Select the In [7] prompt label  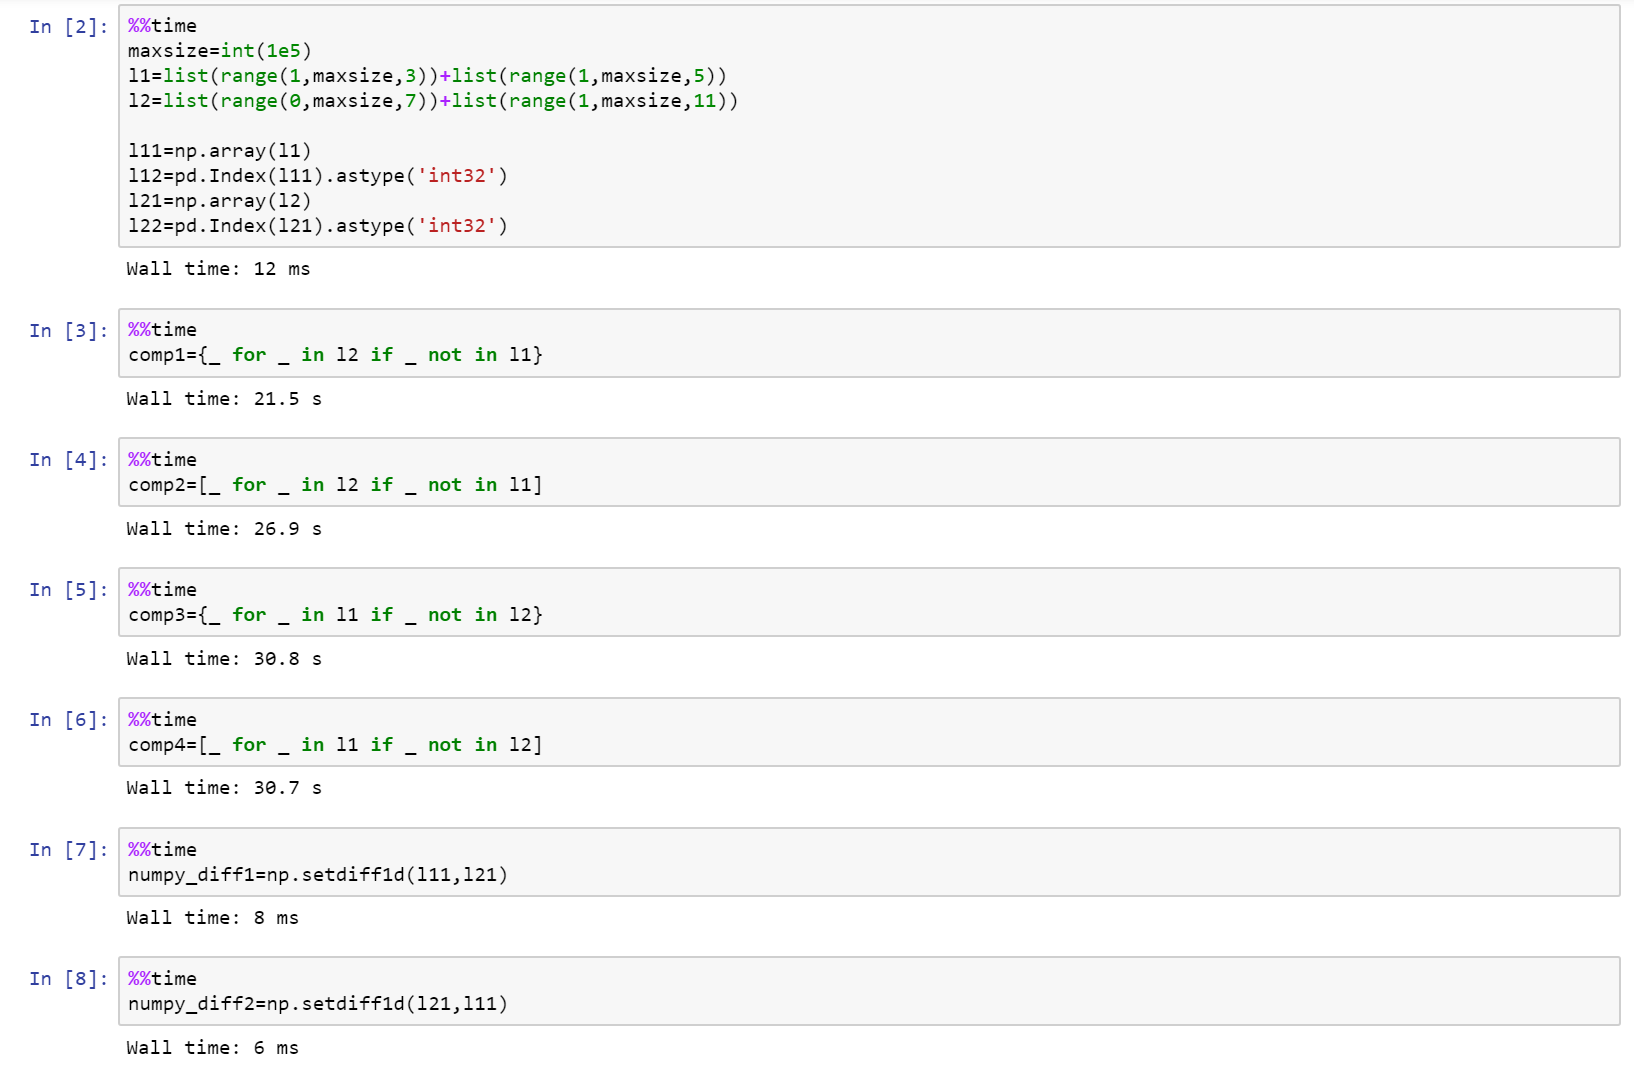[68, 850]
